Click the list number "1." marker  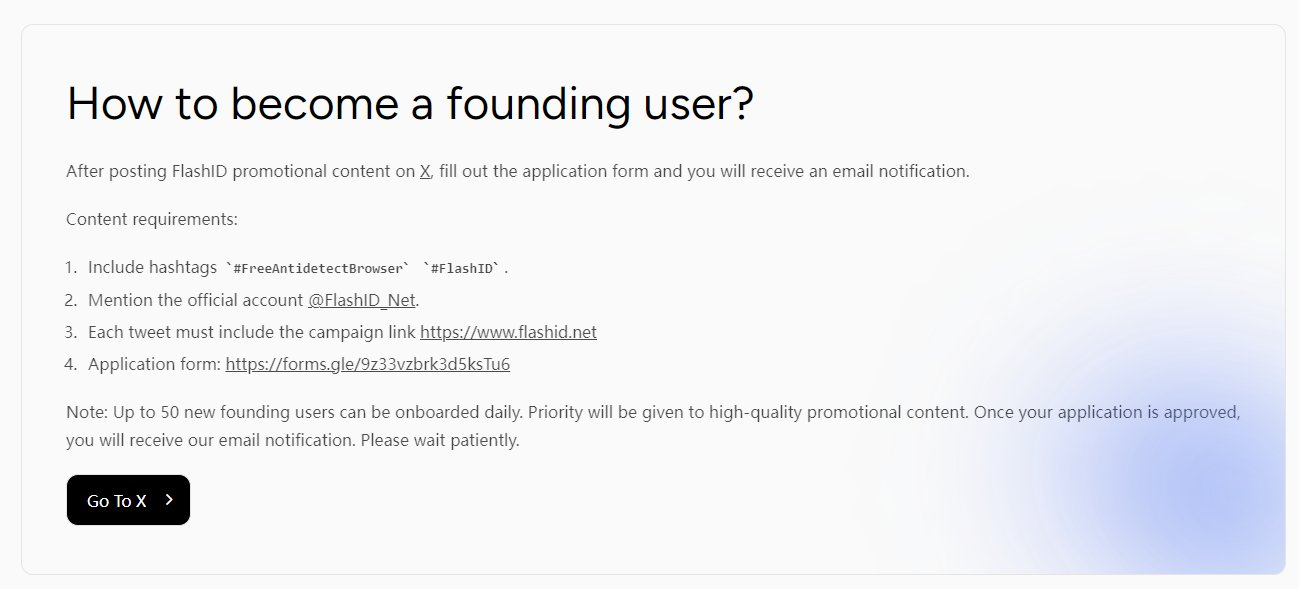[71, 267]
